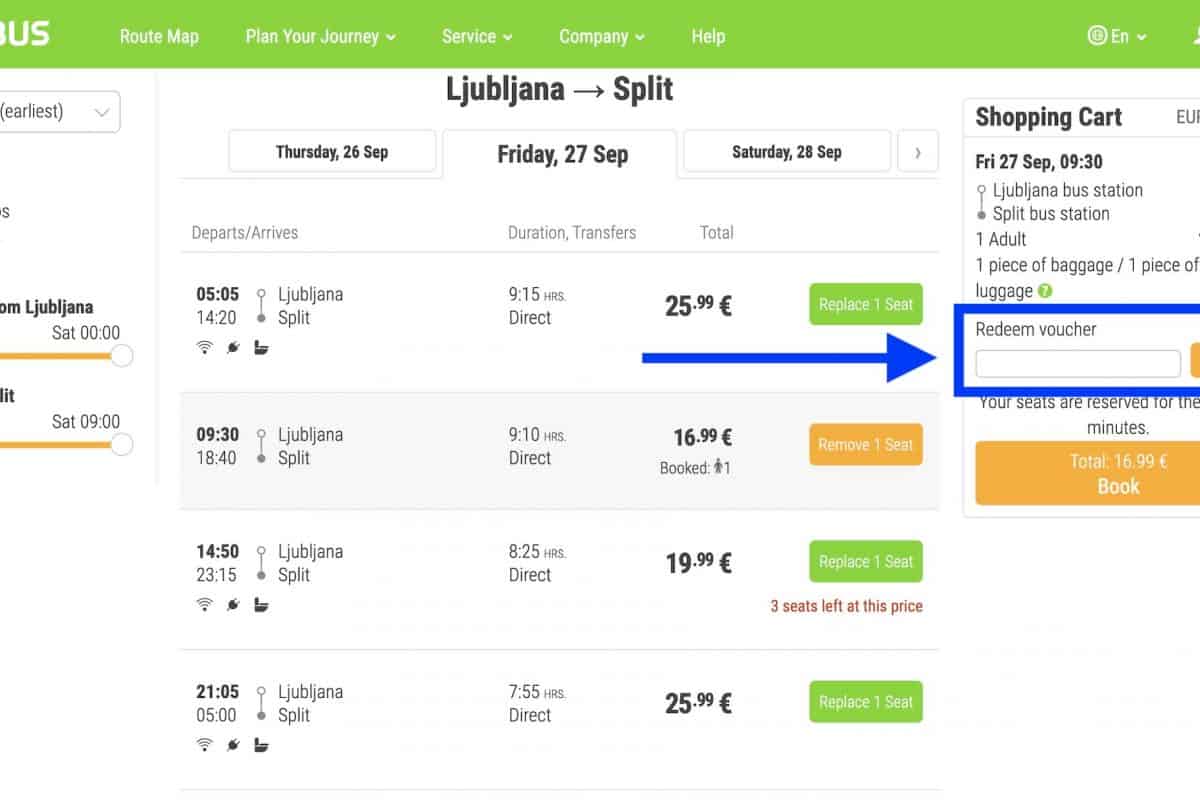Click the power outlet icon on the 14:50 trip
The width and height of the screenshot is (1200, 800).
[233, 605]
